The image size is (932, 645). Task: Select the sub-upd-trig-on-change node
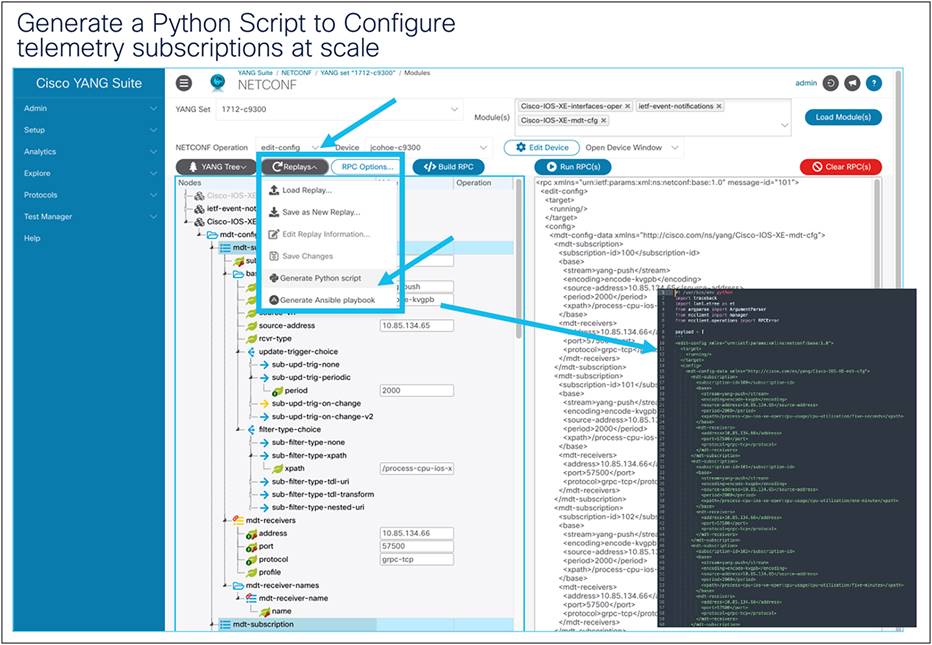pos(316,404)
